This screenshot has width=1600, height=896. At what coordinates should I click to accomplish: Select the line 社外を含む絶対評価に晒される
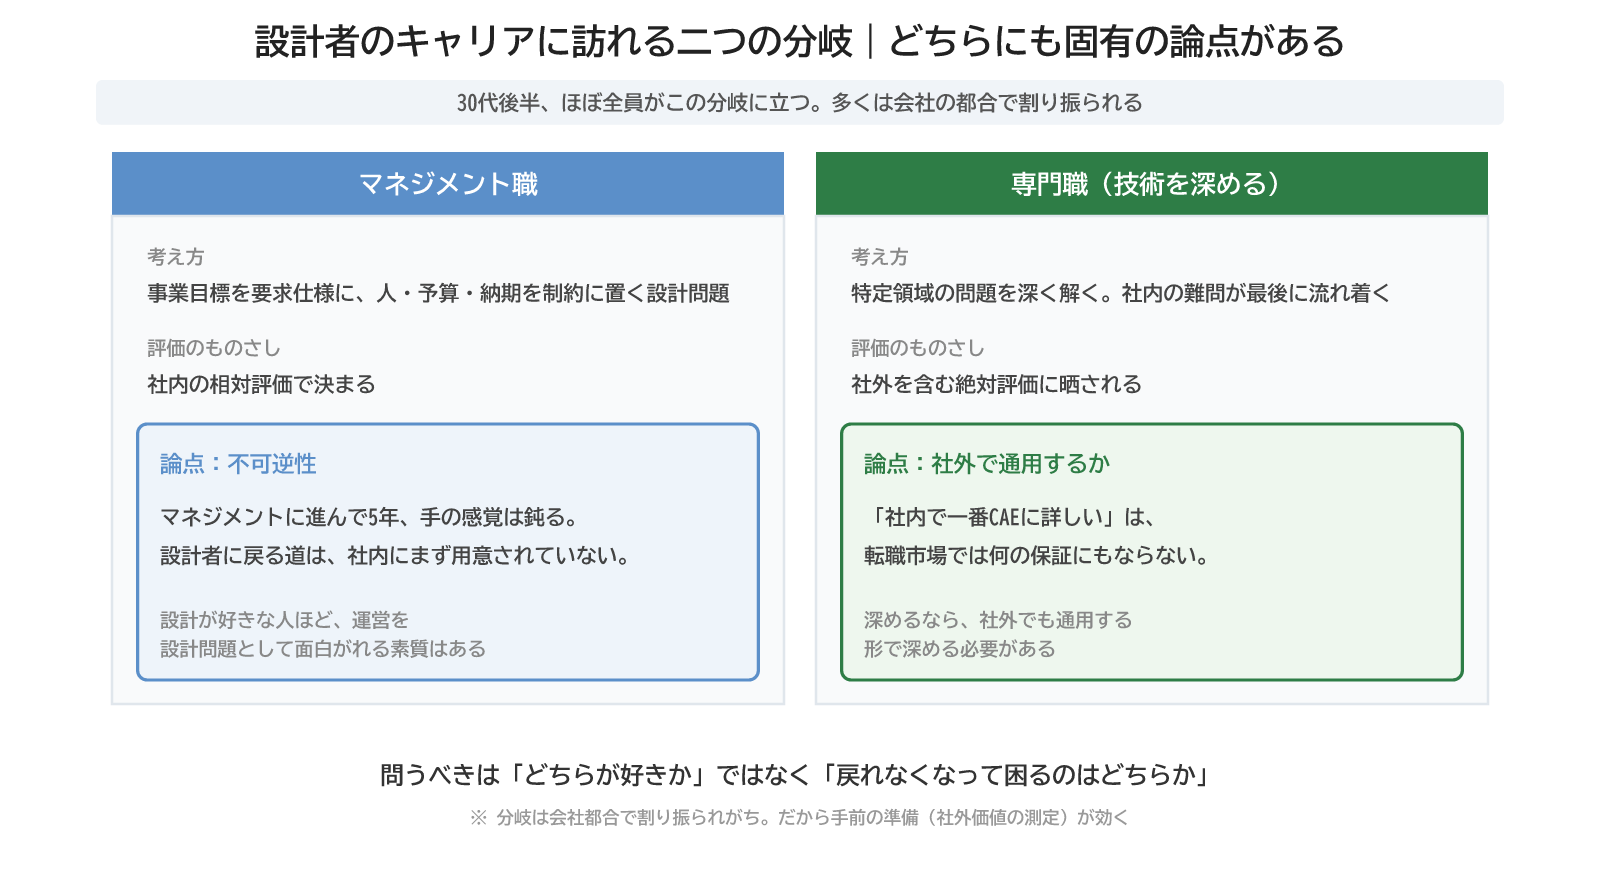[x=997, y=385]
